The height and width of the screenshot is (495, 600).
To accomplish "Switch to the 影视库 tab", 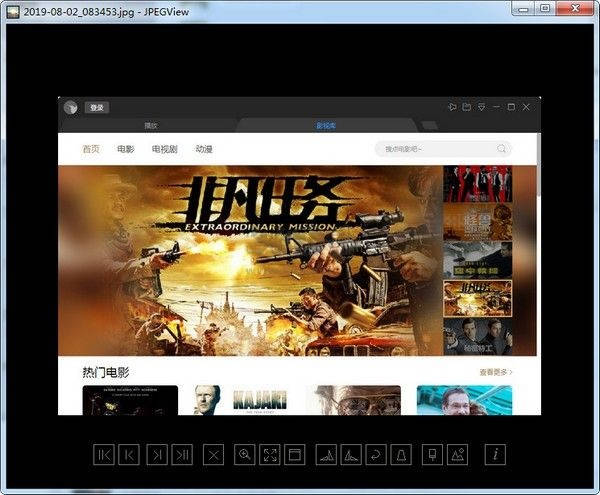I will [x=326, y=126].
